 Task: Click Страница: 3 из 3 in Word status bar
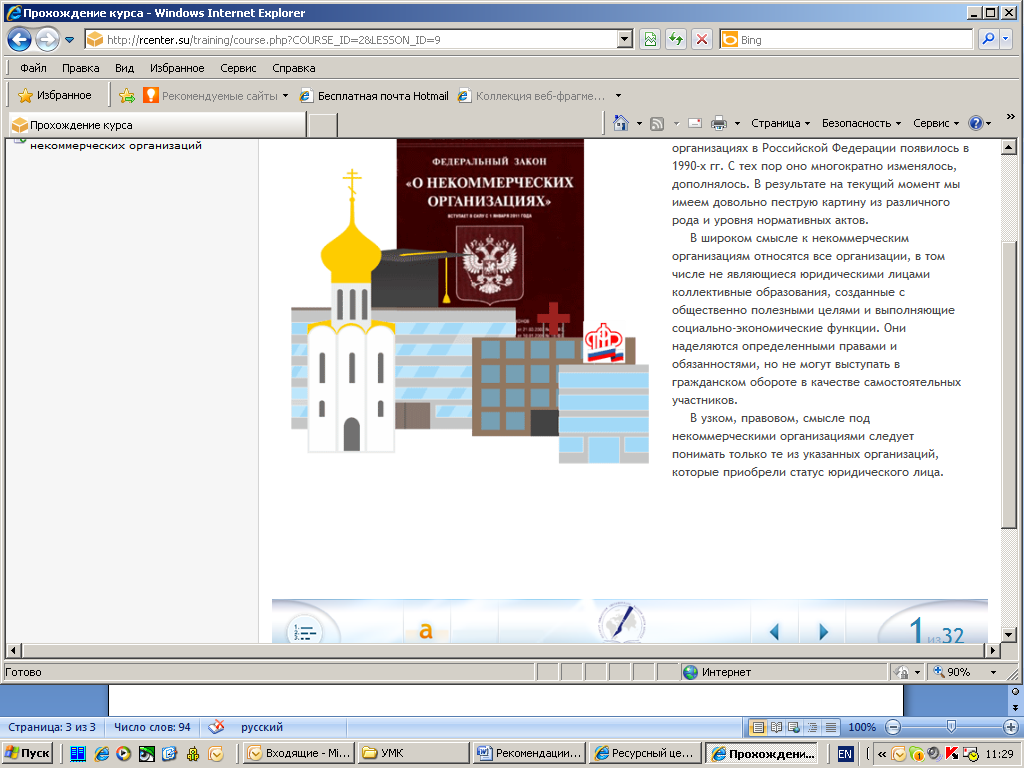pyautogui.click(x=52, y=727)
